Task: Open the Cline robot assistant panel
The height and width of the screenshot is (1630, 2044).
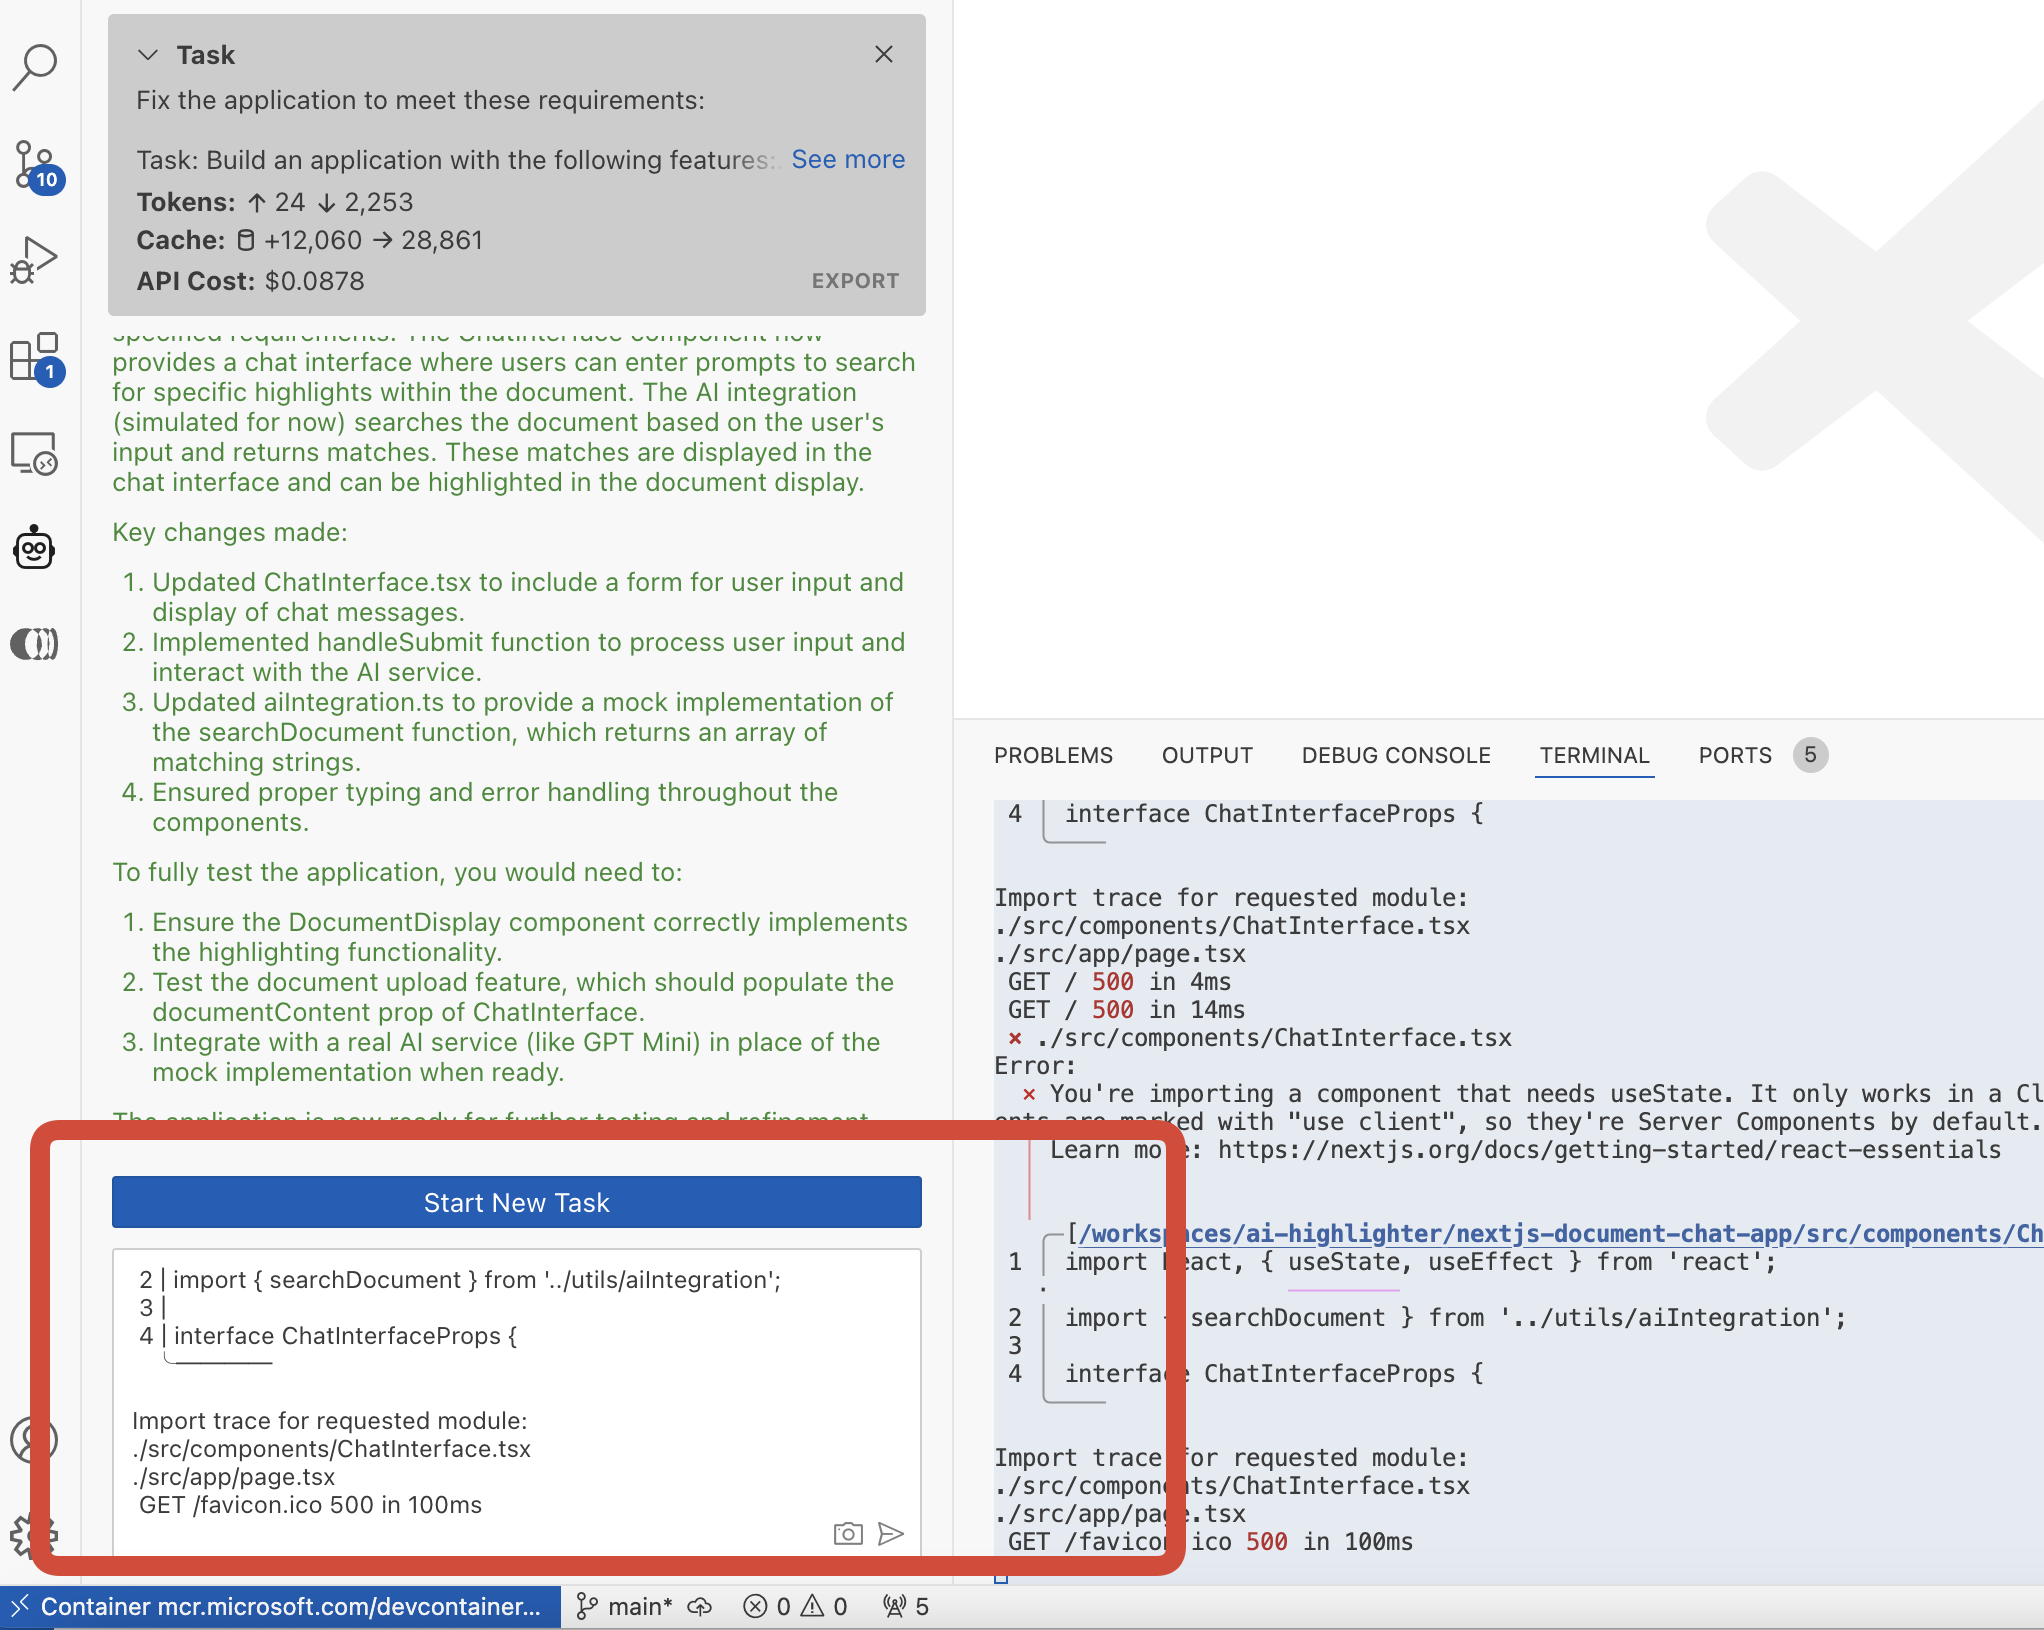Action: pyautogui.click(x=35, y=548)
